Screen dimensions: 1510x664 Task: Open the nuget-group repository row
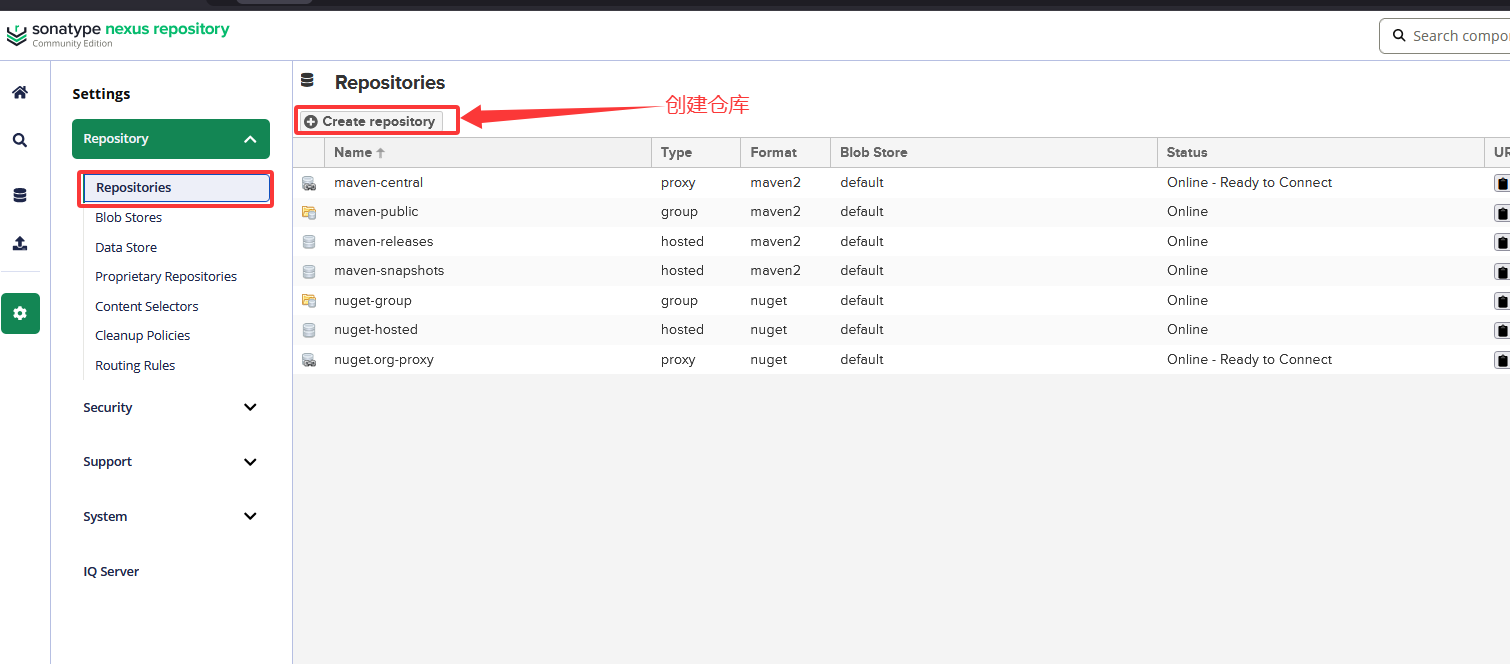point(901,301)
